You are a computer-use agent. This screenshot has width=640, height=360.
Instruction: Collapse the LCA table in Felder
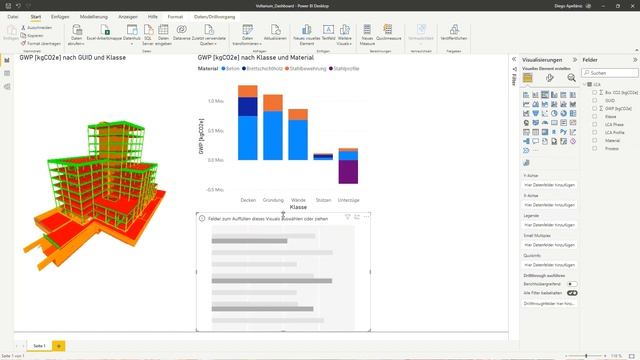584,84
